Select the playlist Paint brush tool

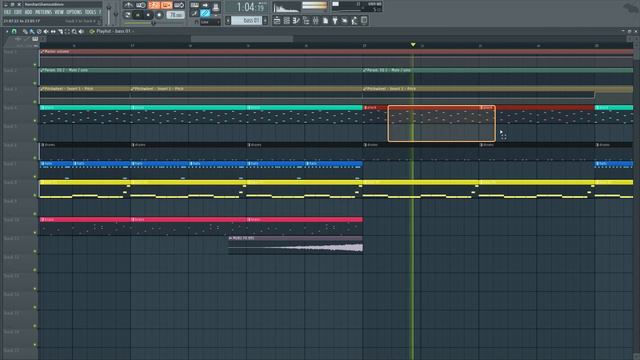(x=32, y=31)
